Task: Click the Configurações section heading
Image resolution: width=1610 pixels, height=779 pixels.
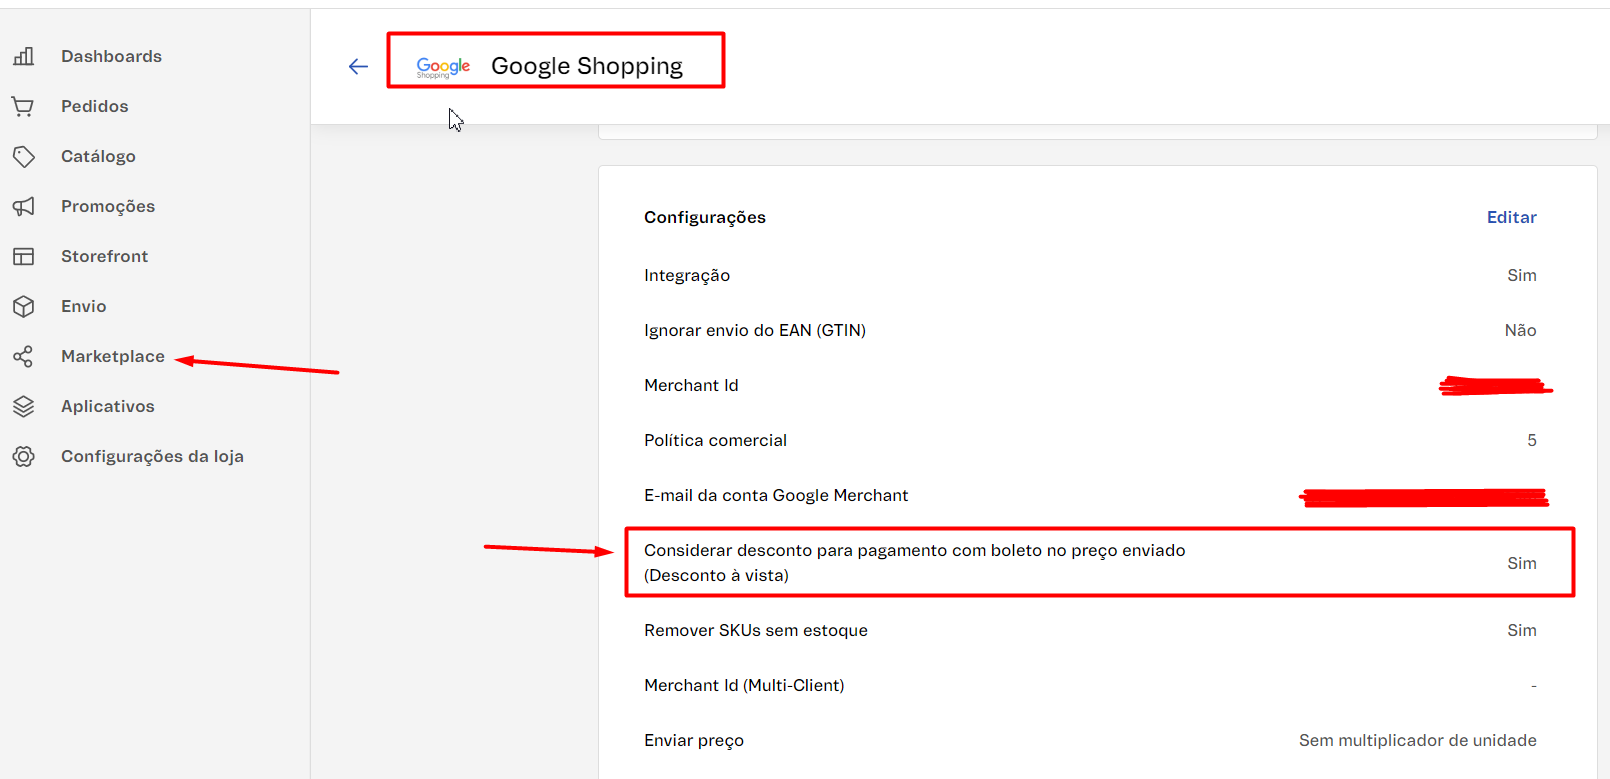Action: (x=705, y=217)
